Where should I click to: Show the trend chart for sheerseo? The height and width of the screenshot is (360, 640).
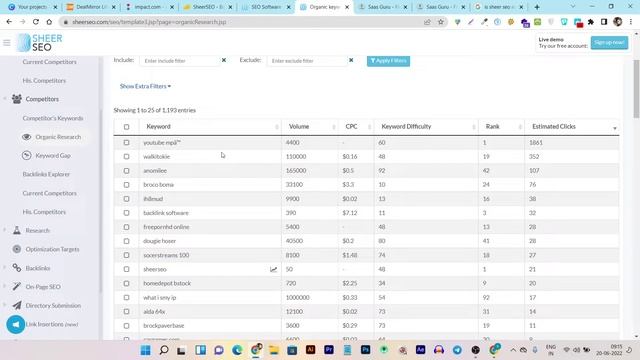pyautogui.click(x=273, y=269)
